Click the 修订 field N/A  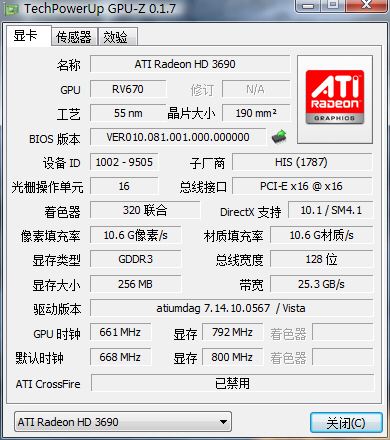pos(256,89)
